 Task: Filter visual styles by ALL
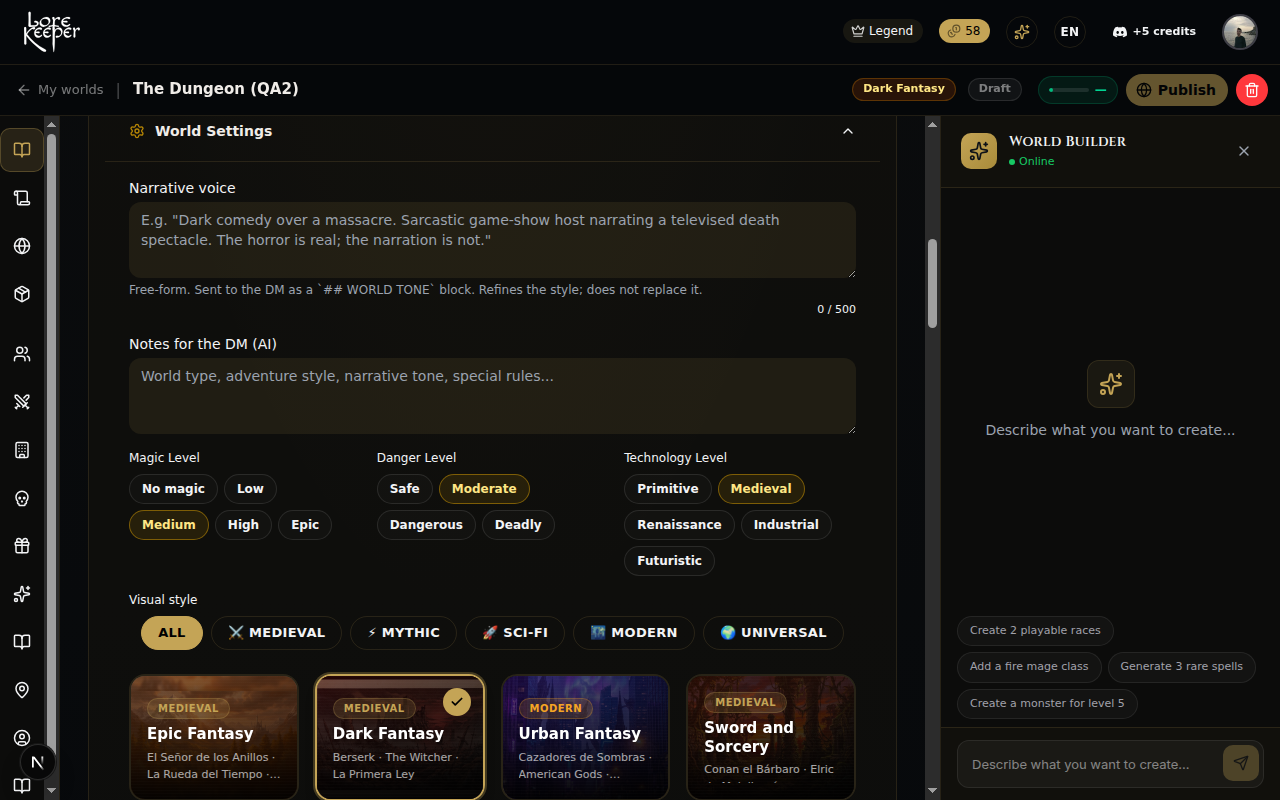tap(172, 633)
